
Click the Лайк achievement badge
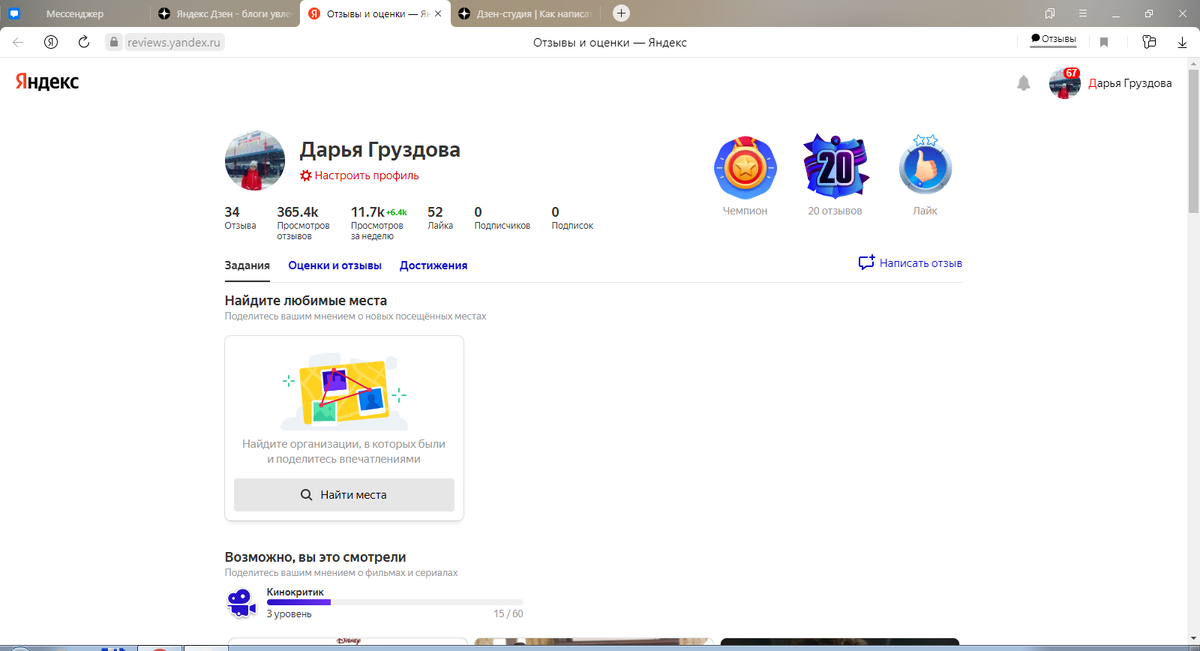[x=925, y=166]
